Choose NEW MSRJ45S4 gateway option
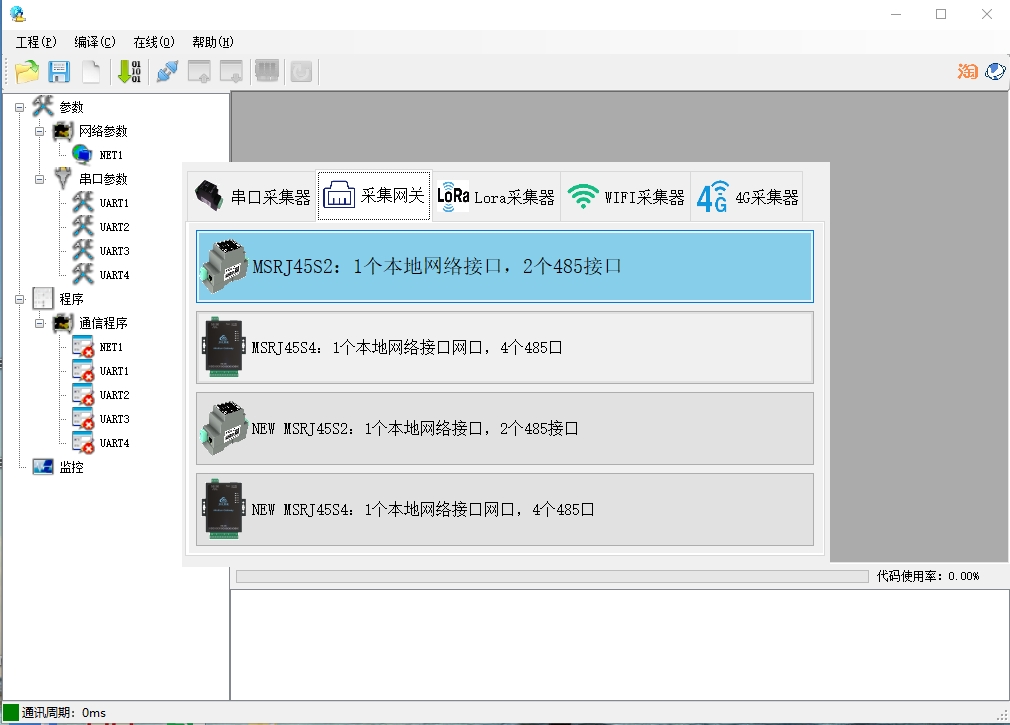Viewport: 1010px width, 725px height. [x=505, y=510]
